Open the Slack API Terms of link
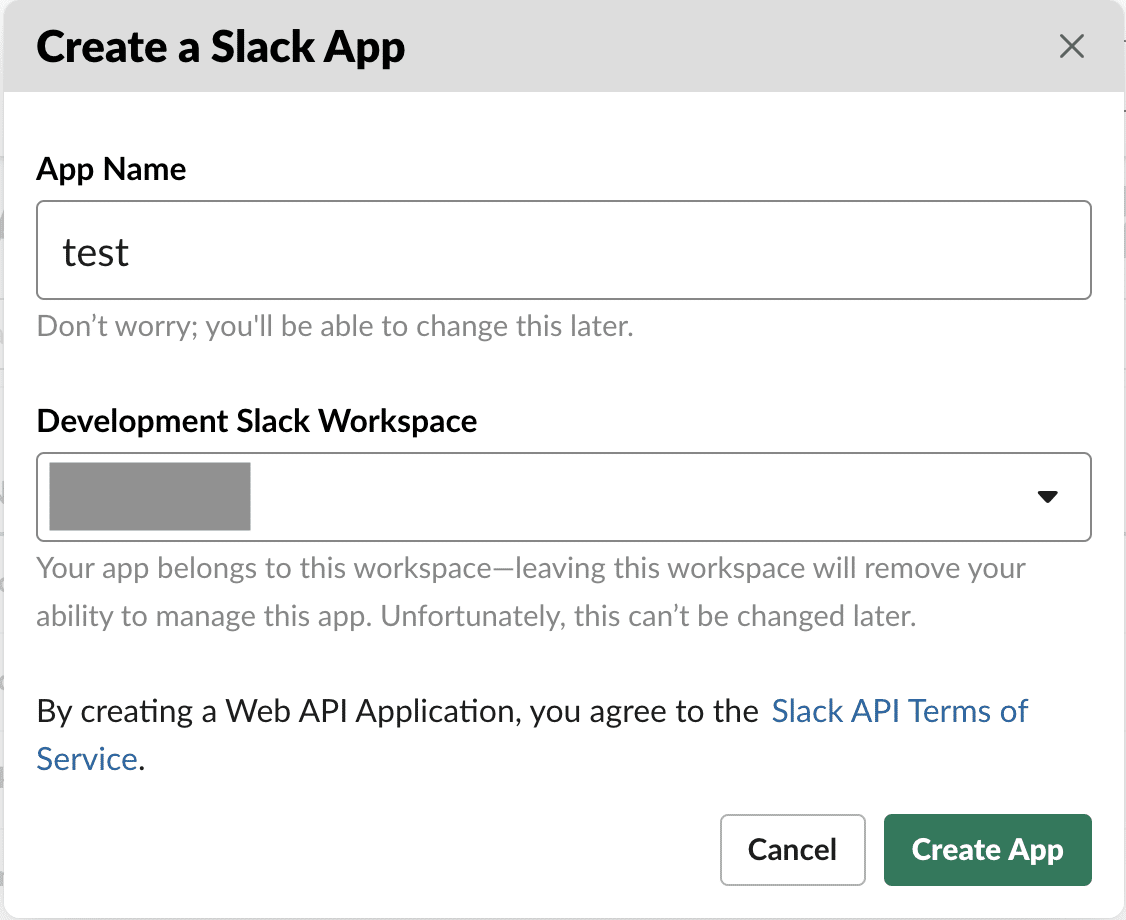 pyautogui.click(x=900, y=711)
